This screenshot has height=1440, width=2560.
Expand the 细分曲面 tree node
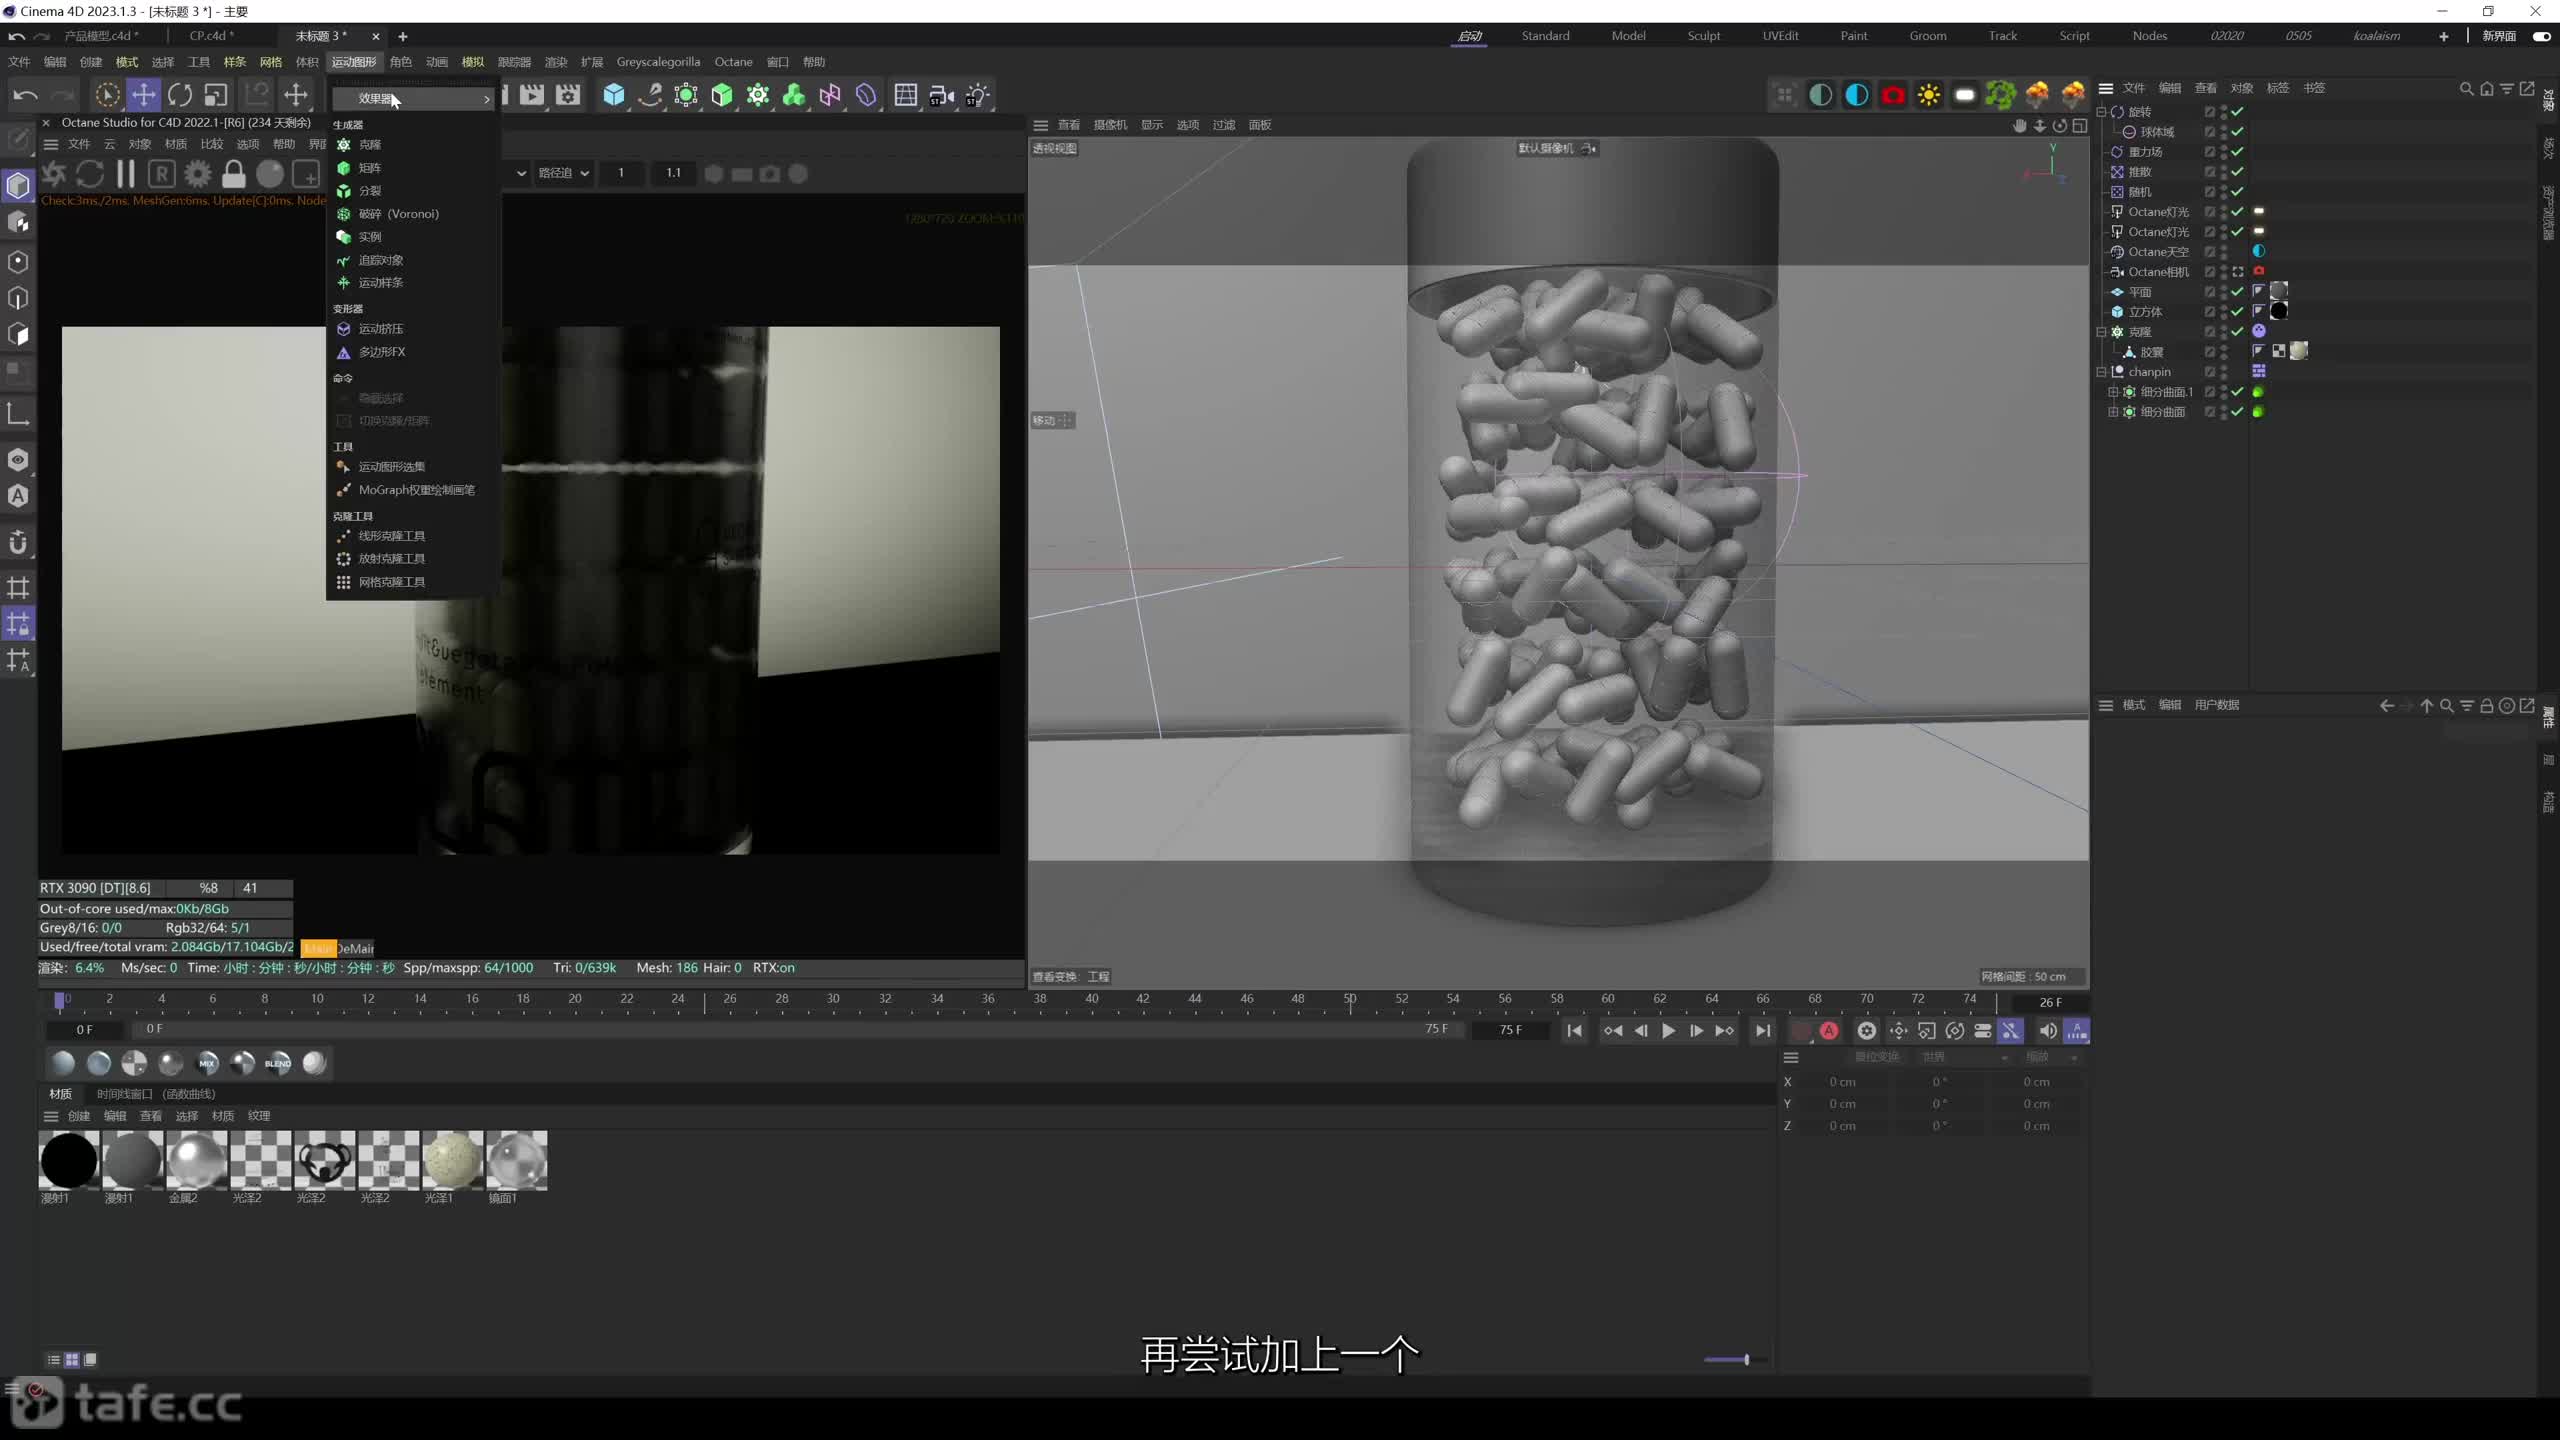(x=2113, y=411)
